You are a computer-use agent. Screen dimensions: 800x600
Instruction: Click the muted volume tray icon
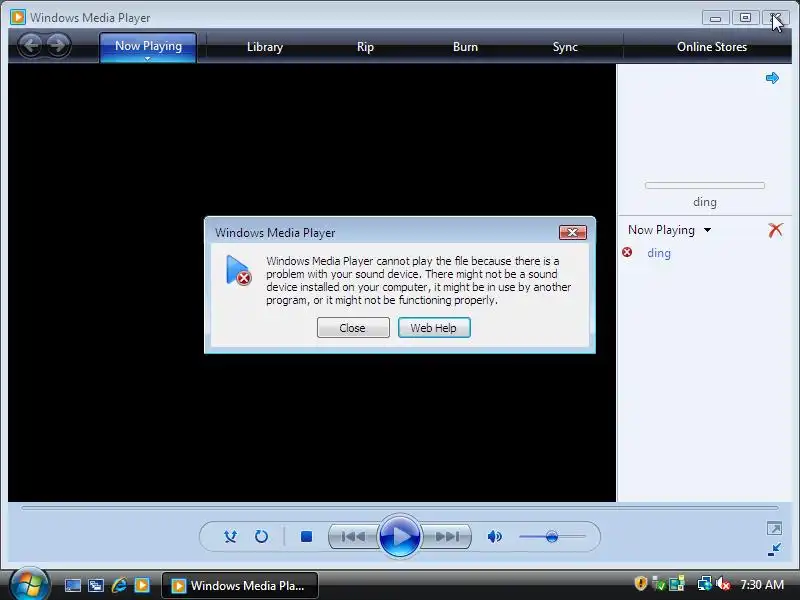723,584
